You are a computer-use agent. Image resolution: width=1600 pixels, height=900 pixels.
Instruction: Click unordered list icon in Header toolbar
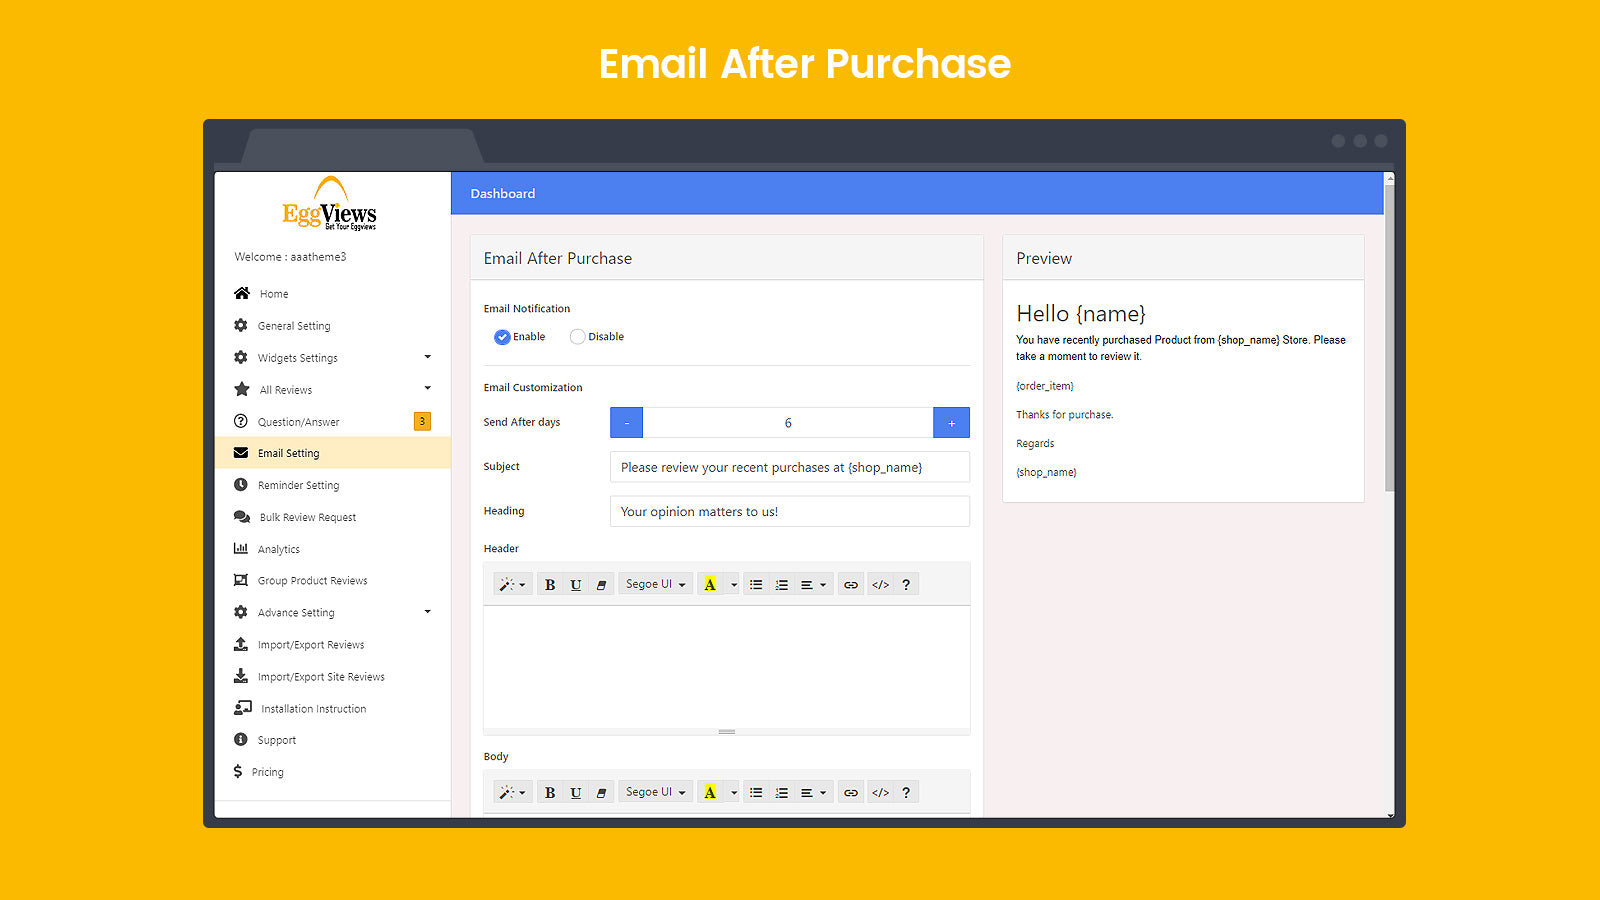[x=756, y=585]
